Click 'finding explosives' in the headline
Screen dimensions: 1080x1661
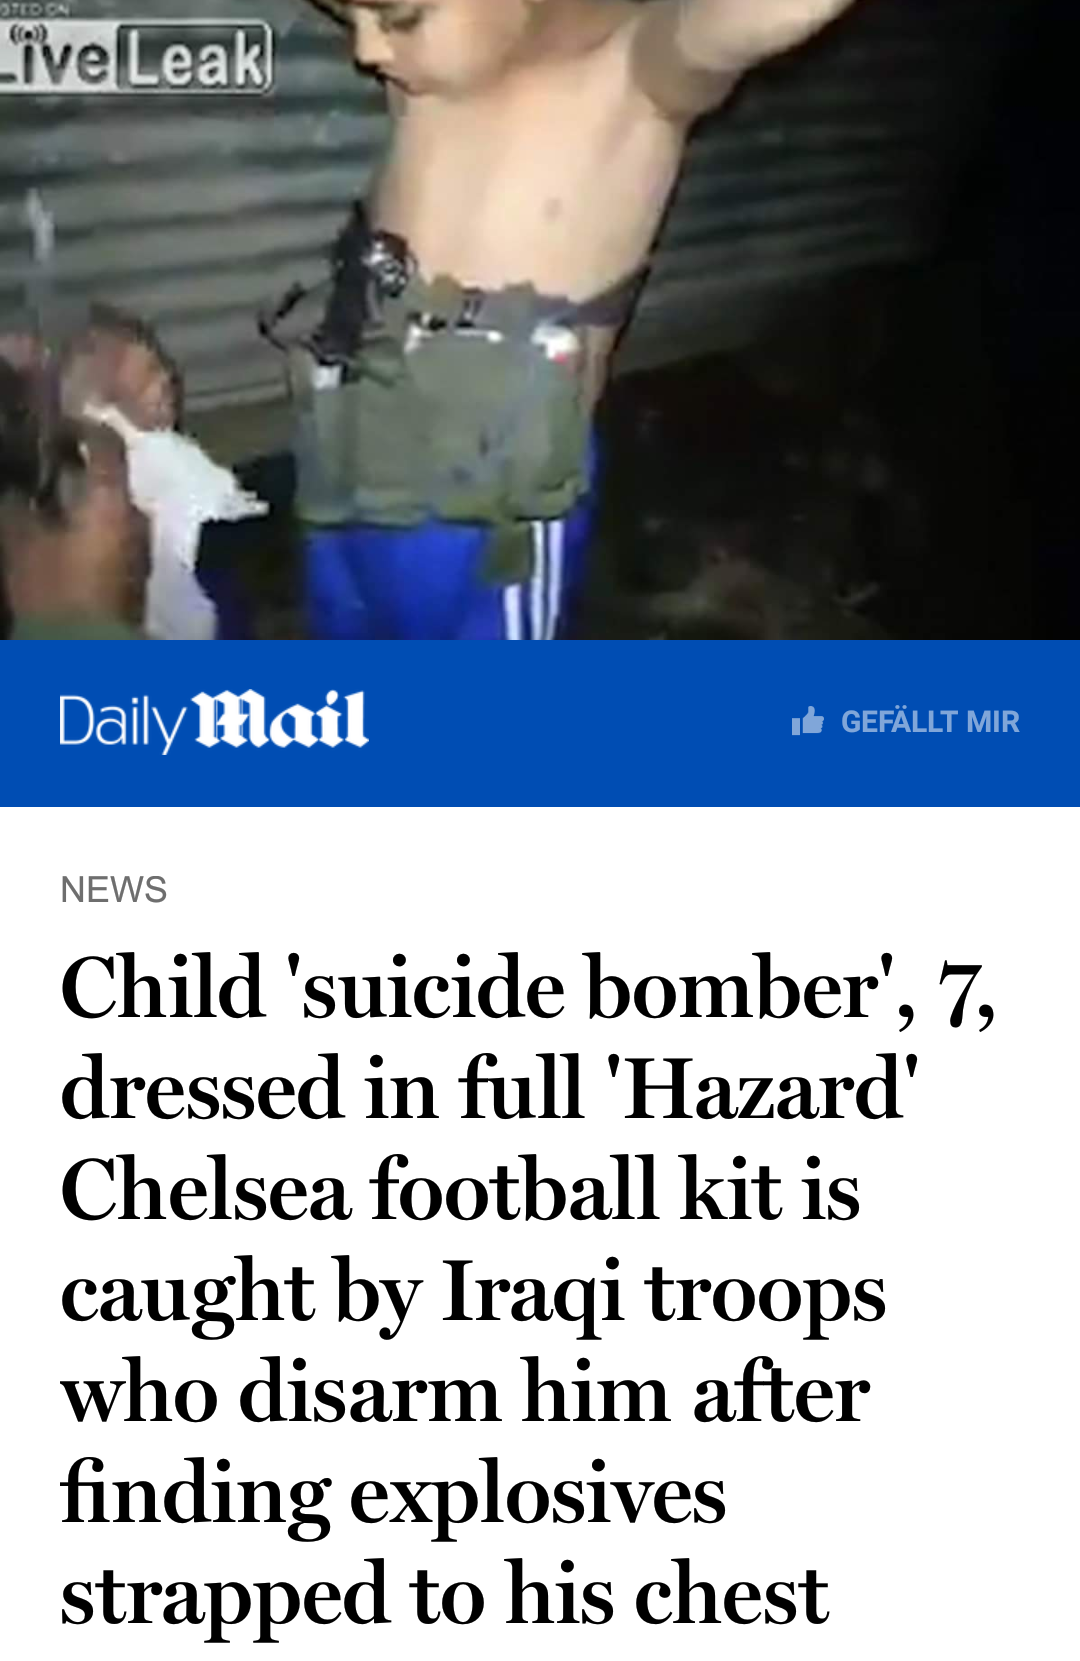click(x=393, y=1496)
